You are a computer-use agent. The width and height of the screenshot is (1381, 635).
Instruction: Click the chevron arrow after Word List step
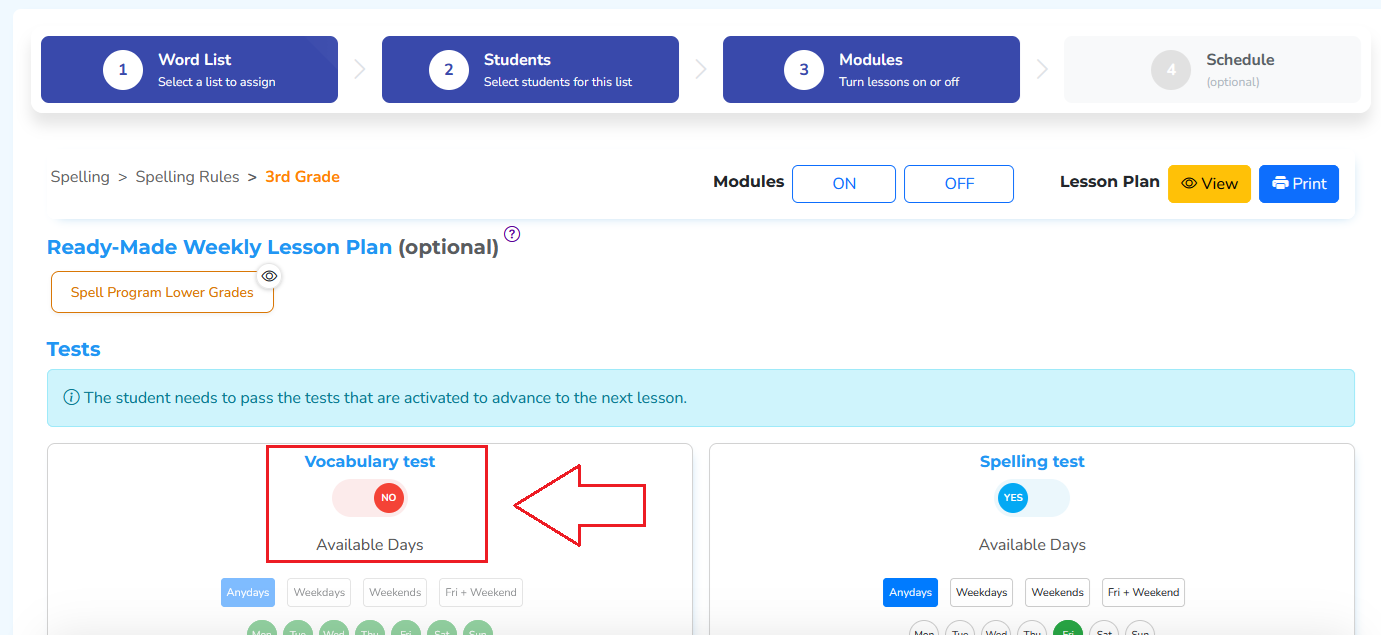point(360,70)
